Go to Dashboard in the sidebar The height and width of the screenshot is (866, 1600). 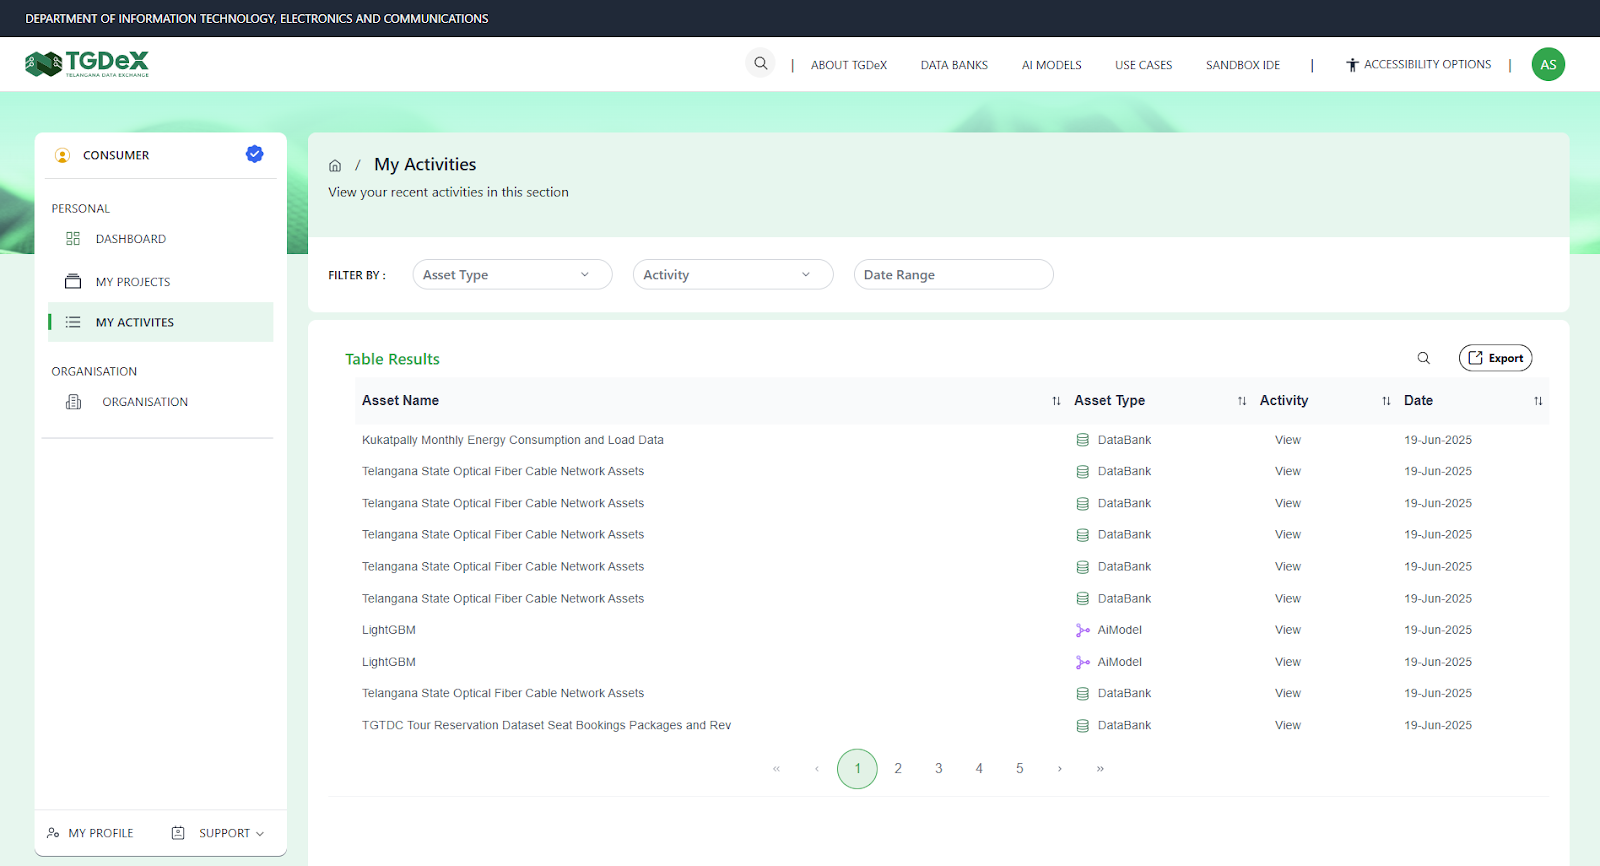coord(130,239)
